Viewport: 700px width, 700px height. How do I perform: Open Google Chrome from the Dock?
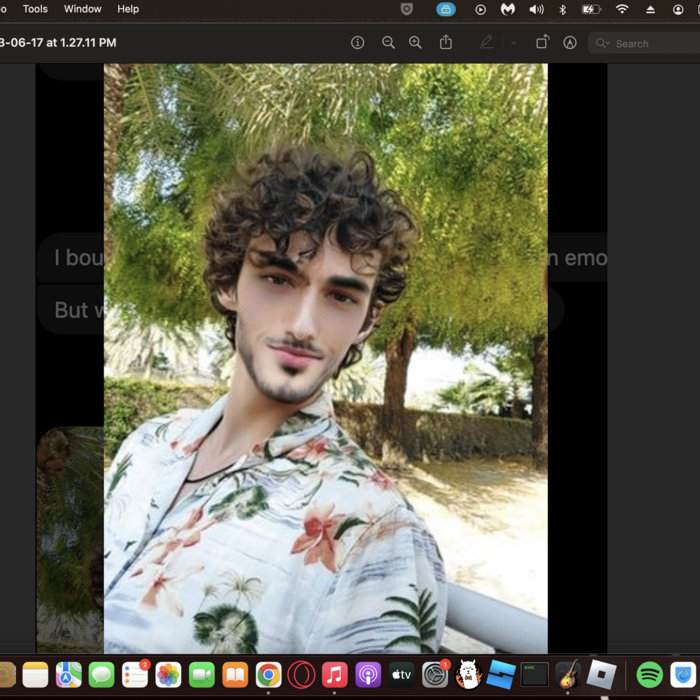(268, 675)
